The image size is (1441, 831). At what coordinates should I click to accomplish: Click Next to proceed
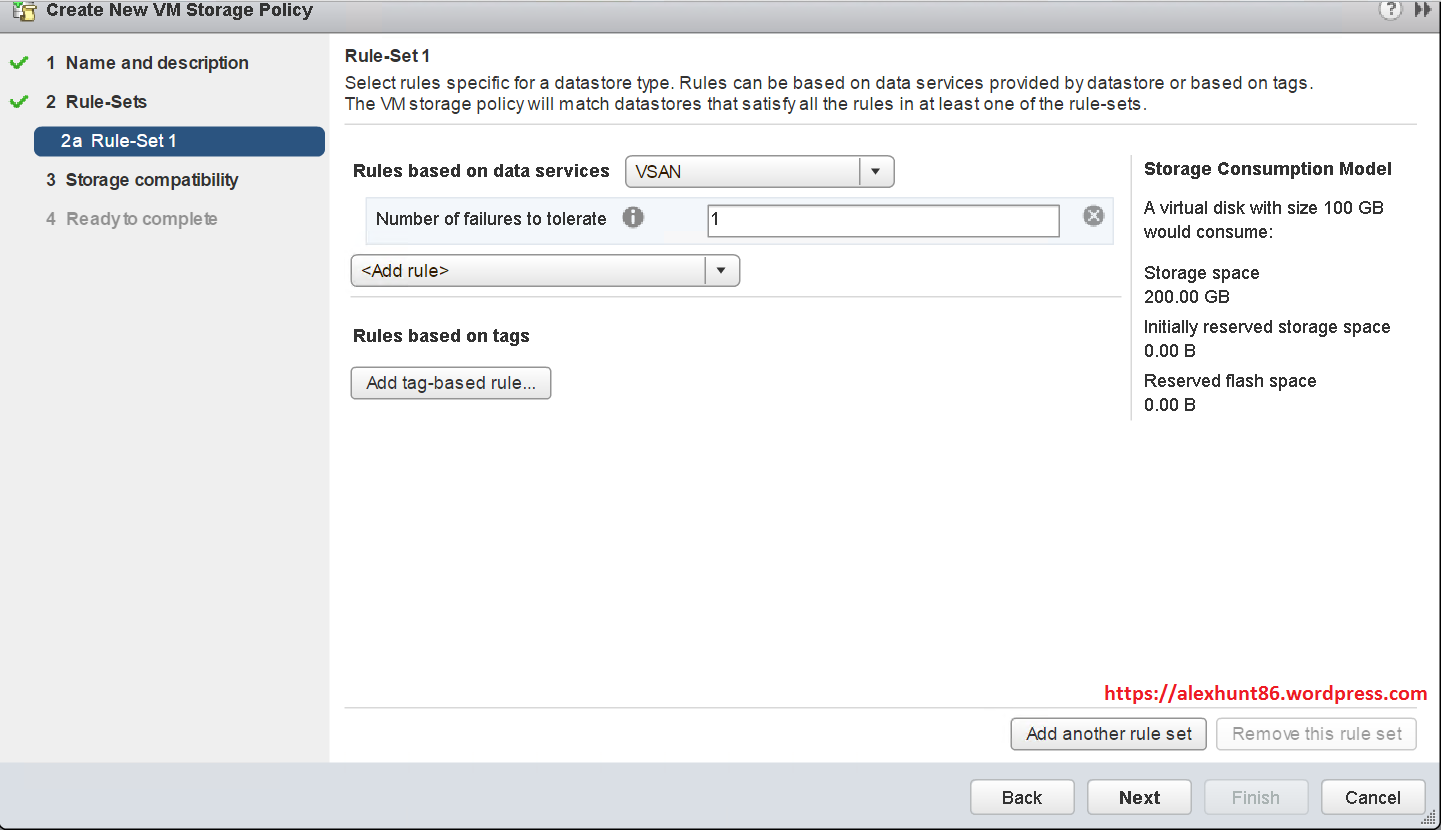(1139, 797)
